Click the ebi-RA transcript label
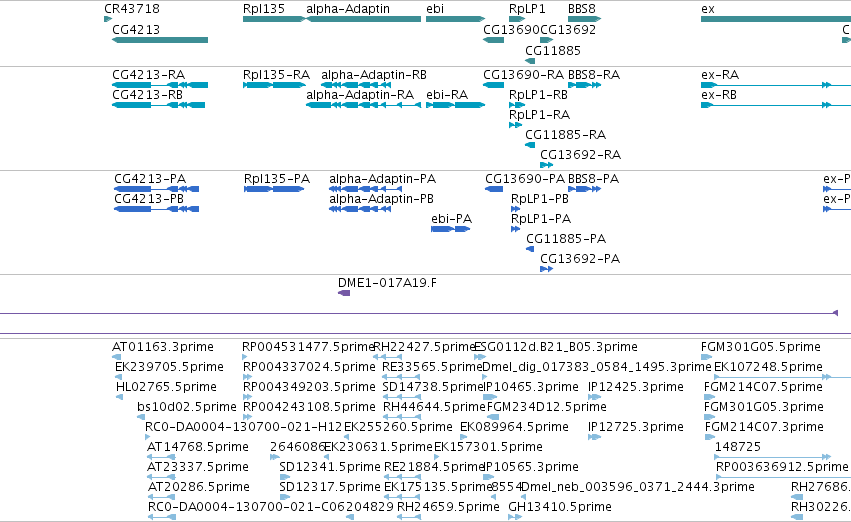Screen dimensions: 851x522 click(x=447, y=94)
